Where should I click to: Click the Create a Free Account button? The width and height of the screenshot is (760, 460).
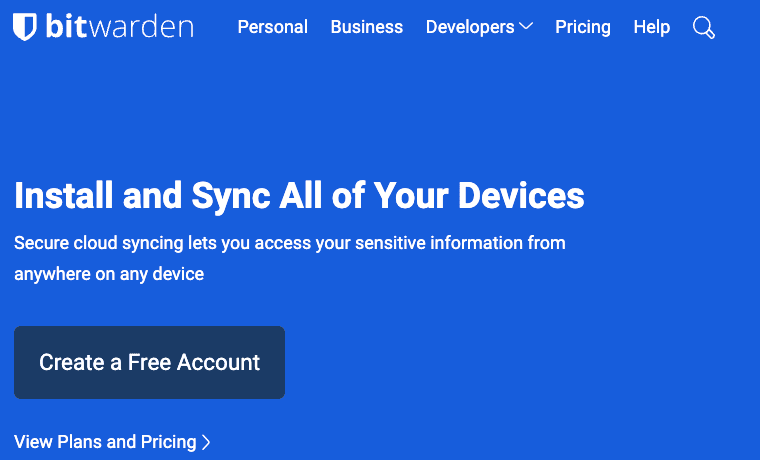coord(149,363)
